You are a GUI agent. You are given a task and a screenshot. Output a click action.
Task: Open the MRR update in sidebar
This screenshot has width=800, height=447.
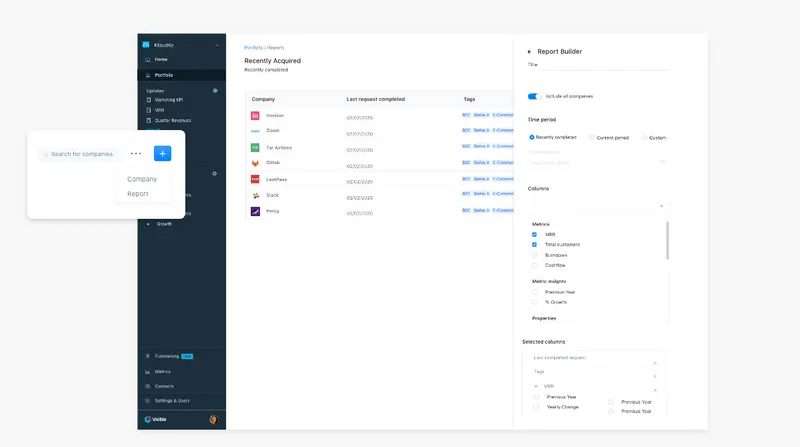pyautogui.click(x=159, y=110)
